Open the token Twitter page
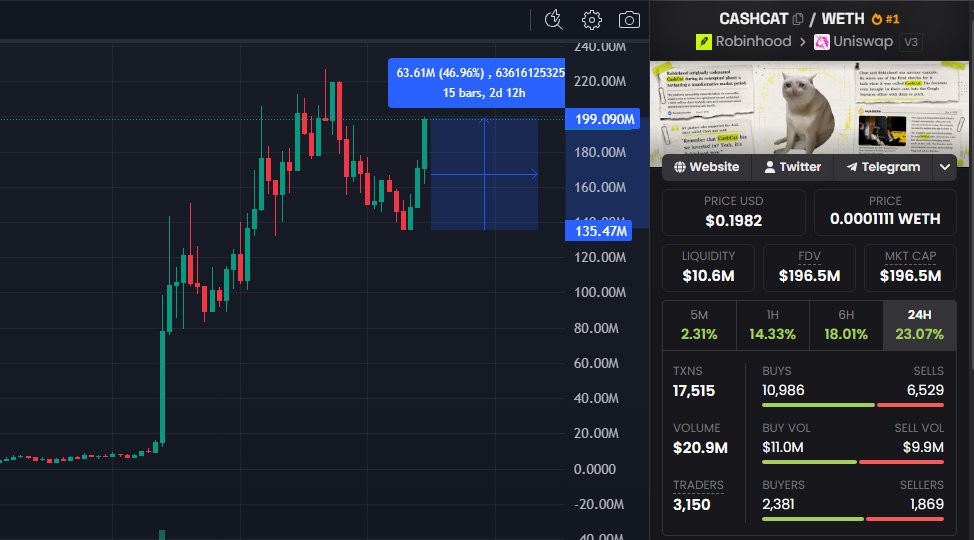The image size is (974, 540). pos(792,167)
